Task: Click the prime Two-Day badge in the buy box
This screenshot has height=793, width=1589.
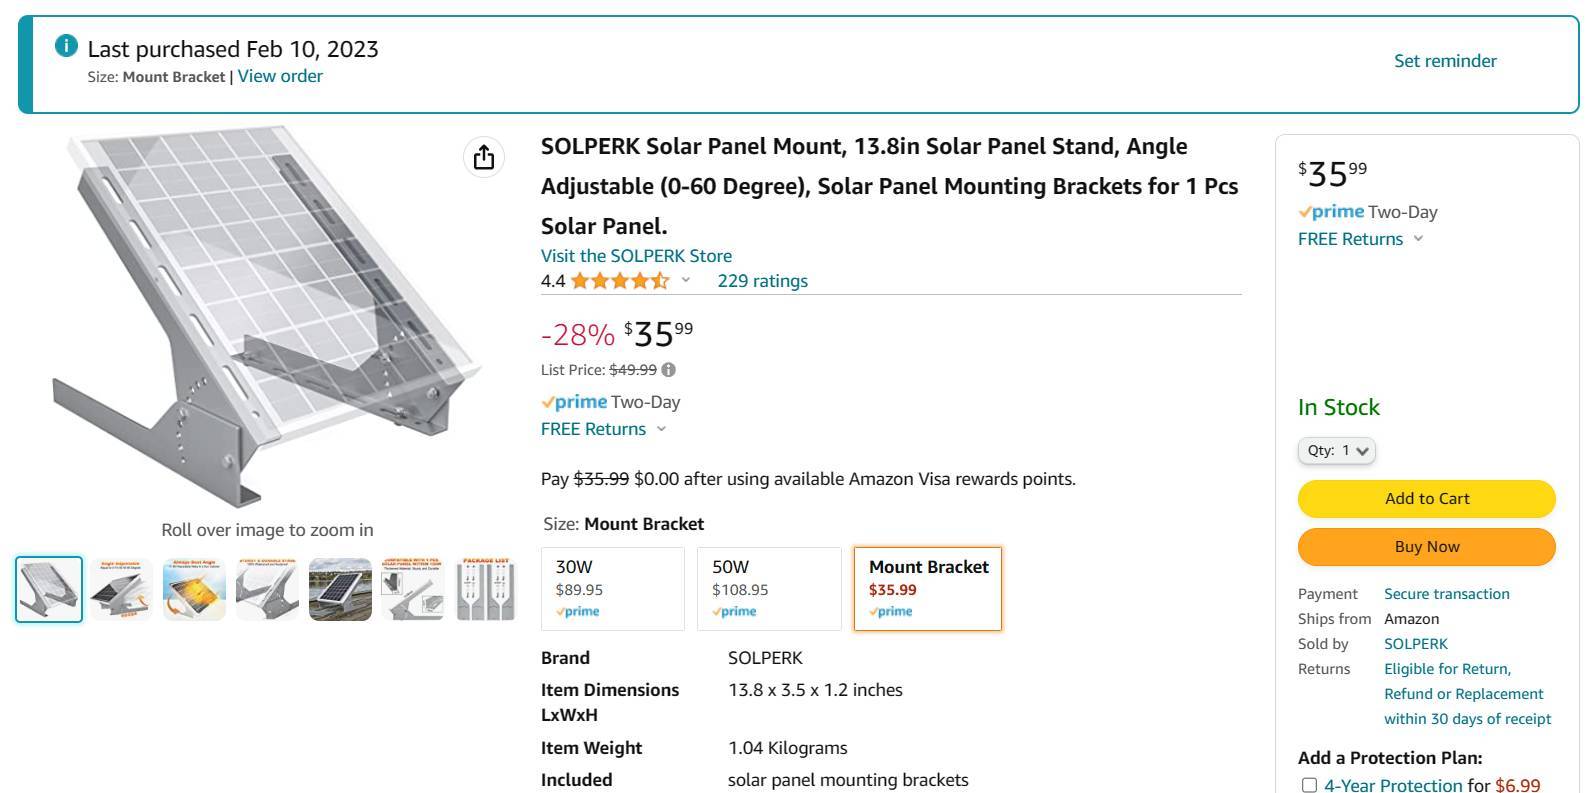Action: (1331, 211)
